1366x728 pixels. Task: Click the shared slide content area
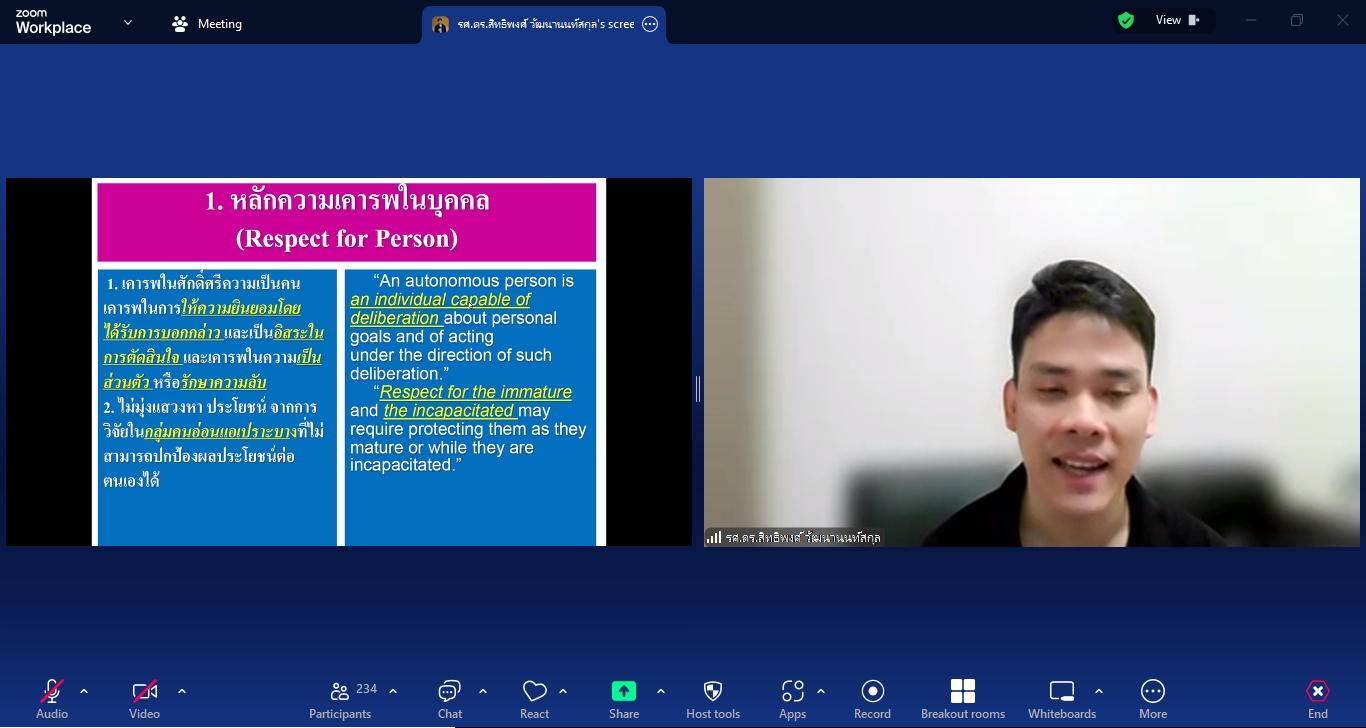pyautogui.click(x=349, y=362)
